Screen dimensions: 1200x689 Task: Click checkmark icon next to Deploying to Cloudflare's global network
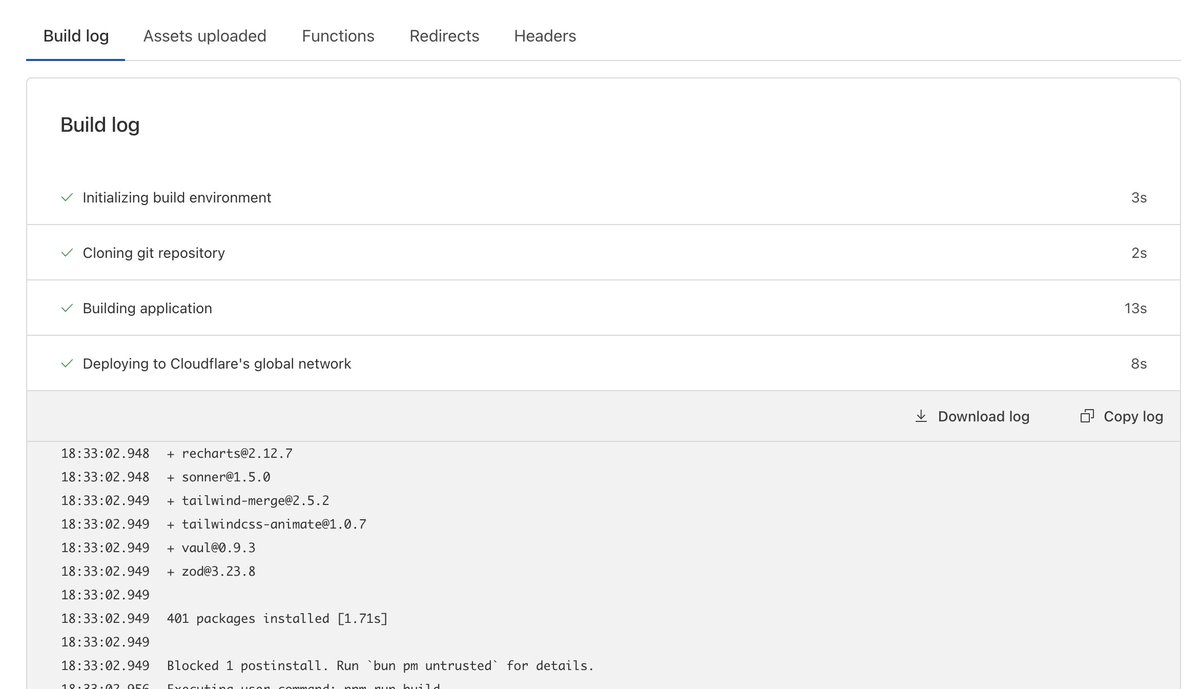pyautogui.click(x=67, y=364)
